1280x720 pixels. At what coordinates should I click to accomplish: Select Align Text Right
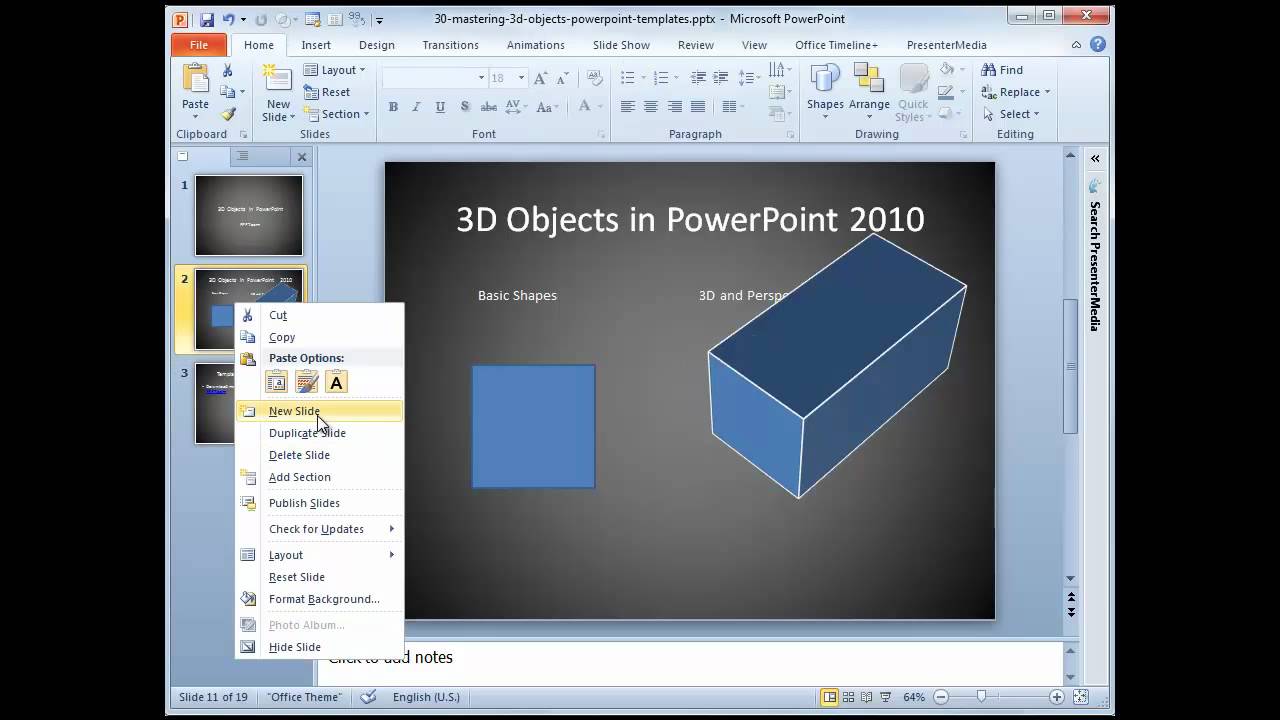675,107
